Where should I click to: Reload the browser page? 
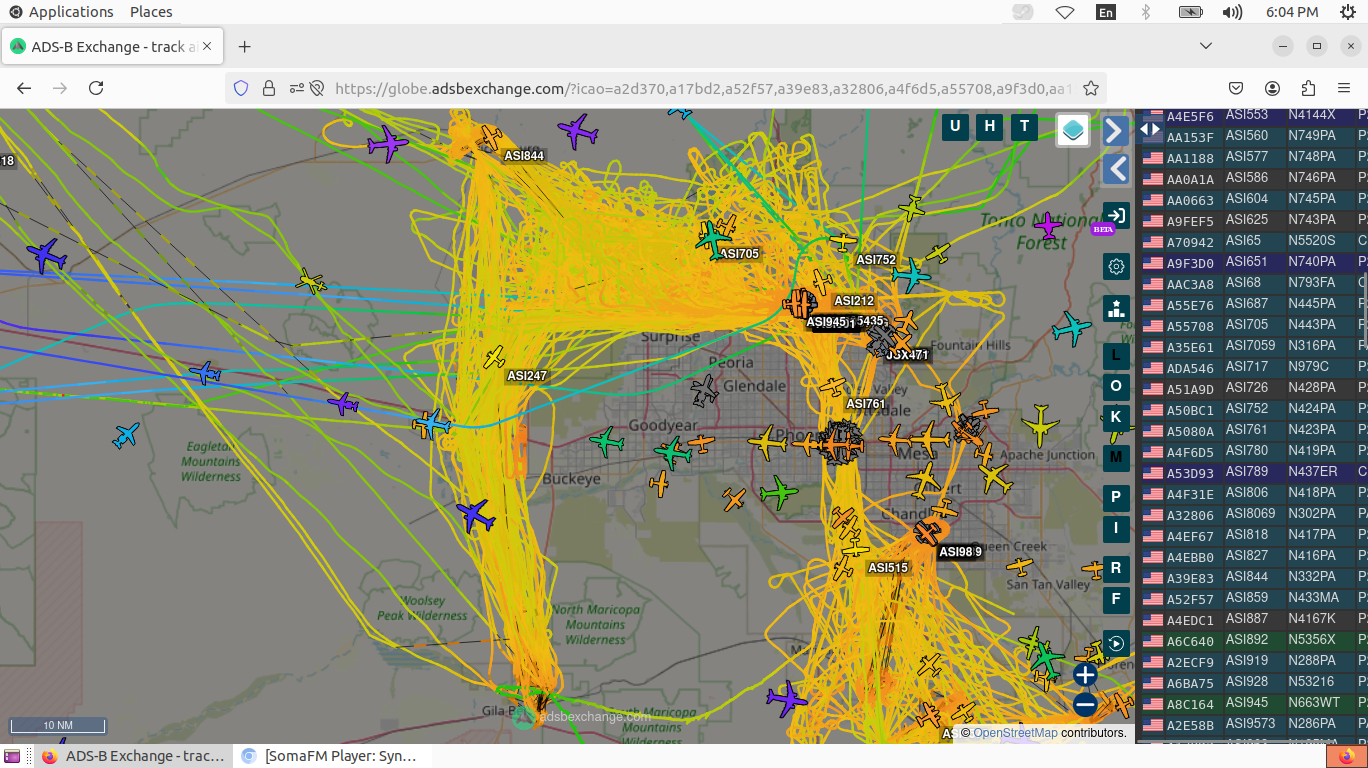[x=96, y=88]
